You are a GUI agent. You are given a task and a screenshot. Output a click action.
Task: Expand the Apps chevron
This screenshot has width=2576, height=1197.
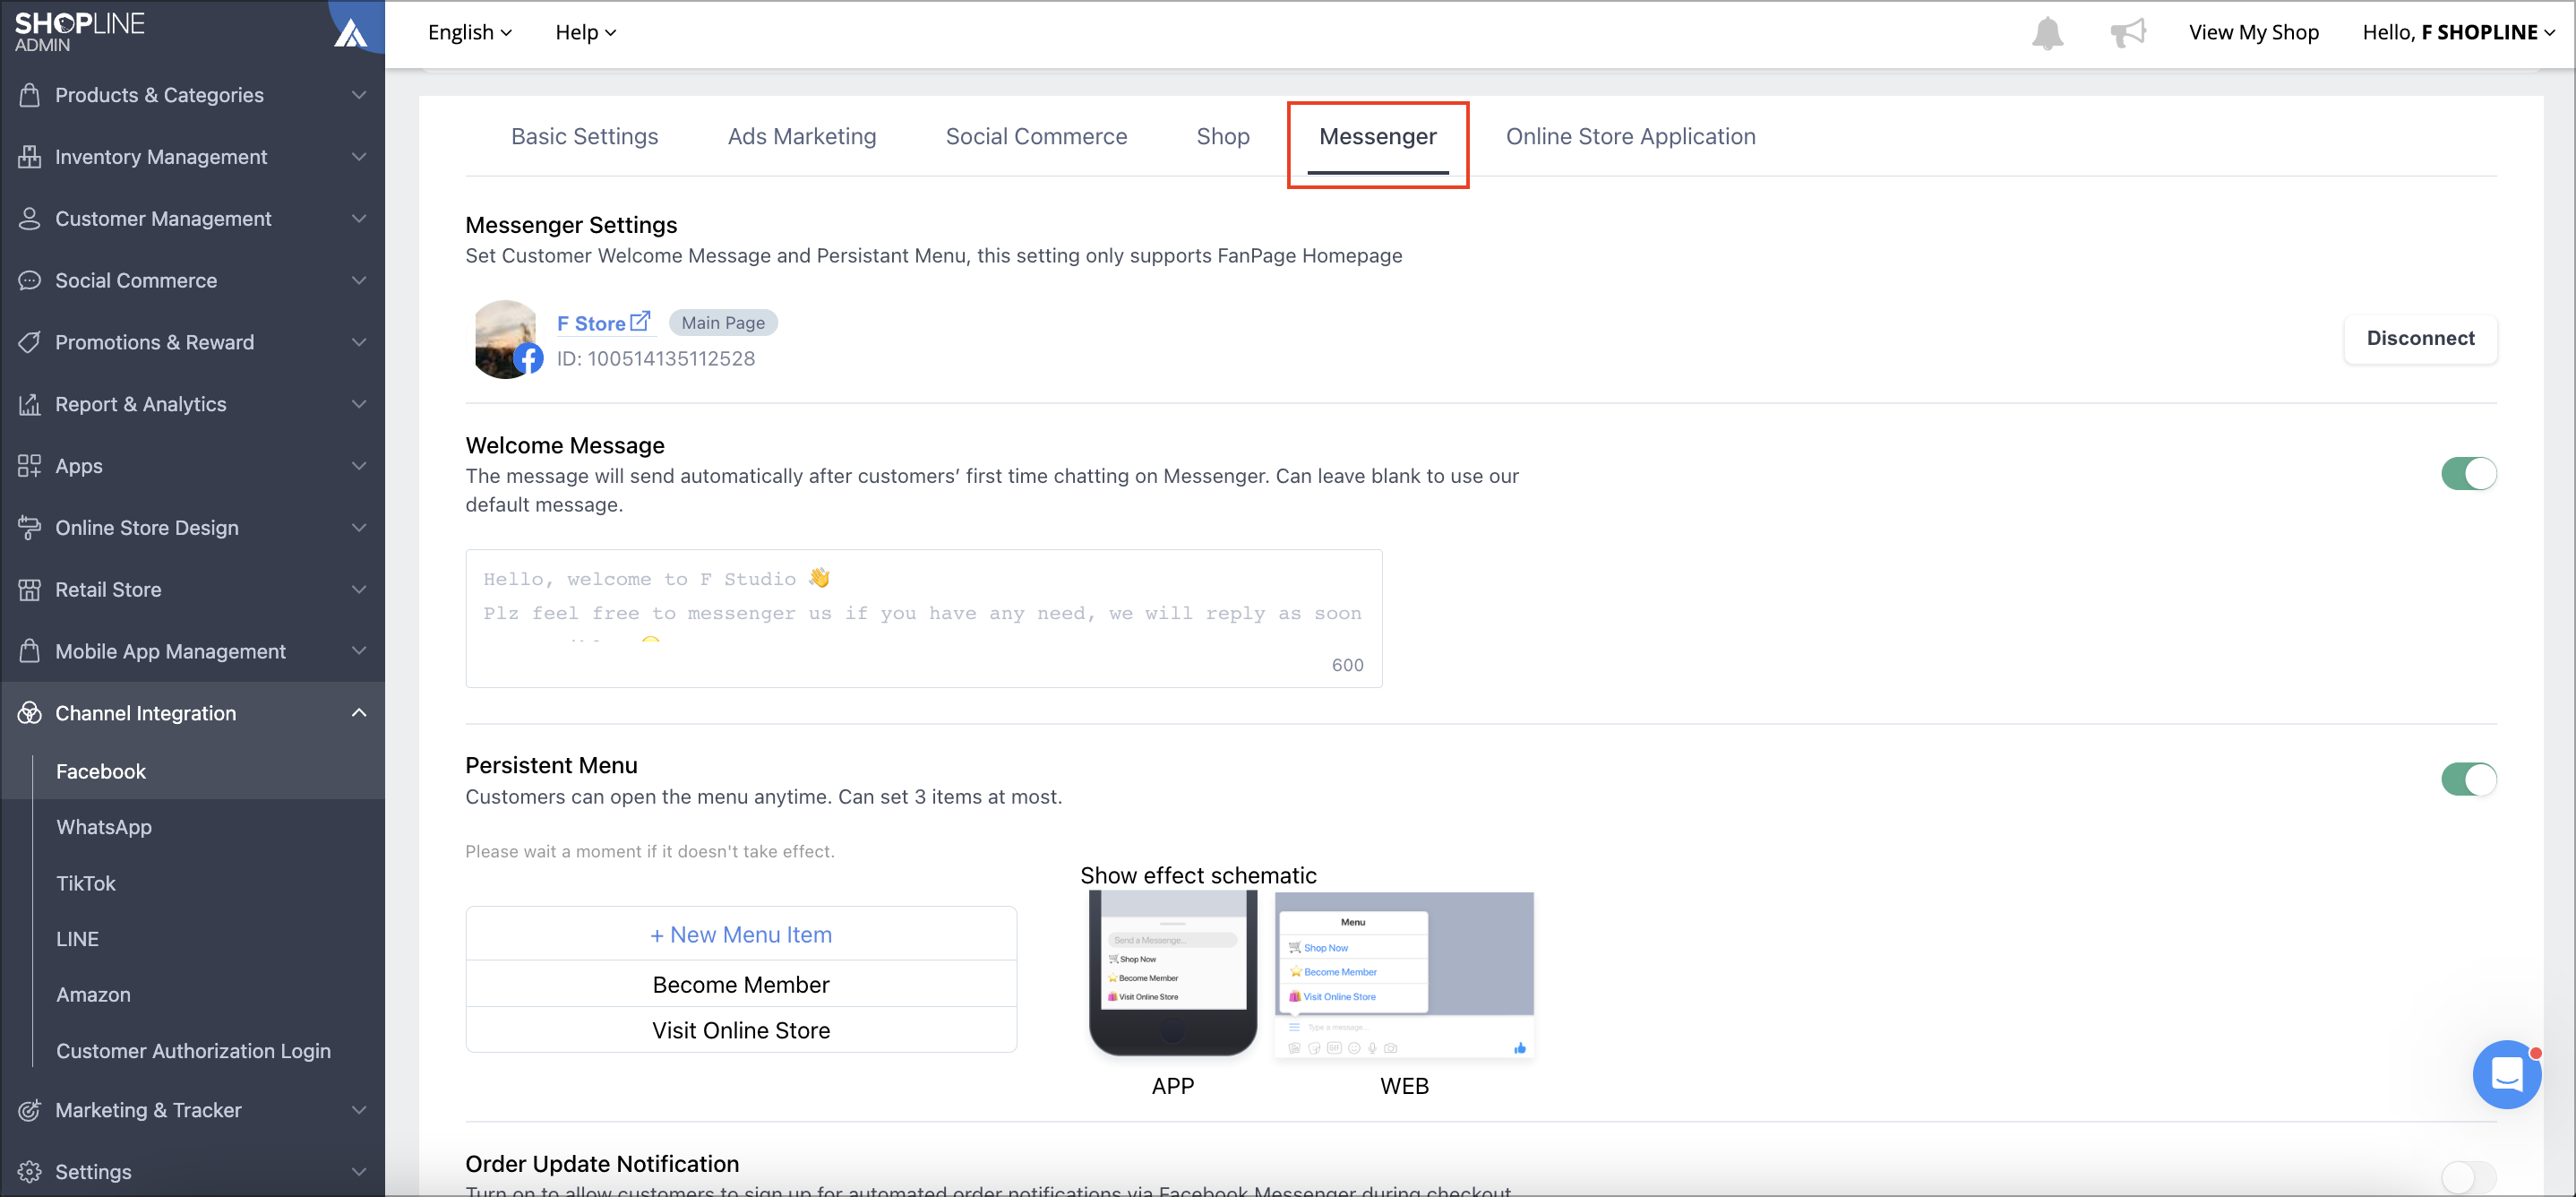point(359,466)
